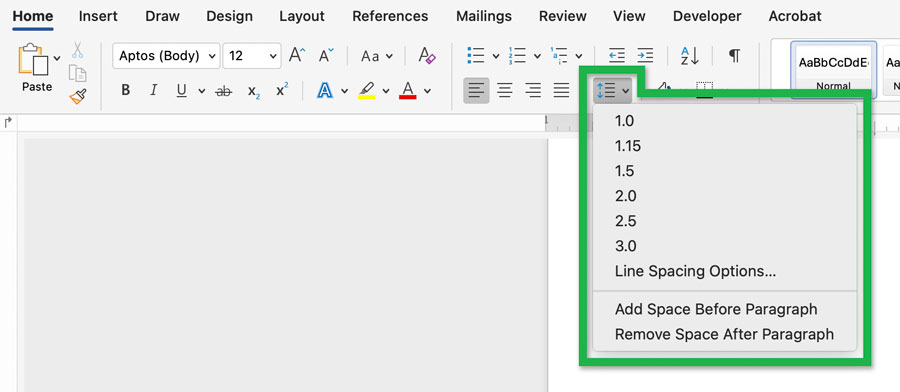900x392 pixels.
Task: Toggle Underline formatting
Action: 181,91
